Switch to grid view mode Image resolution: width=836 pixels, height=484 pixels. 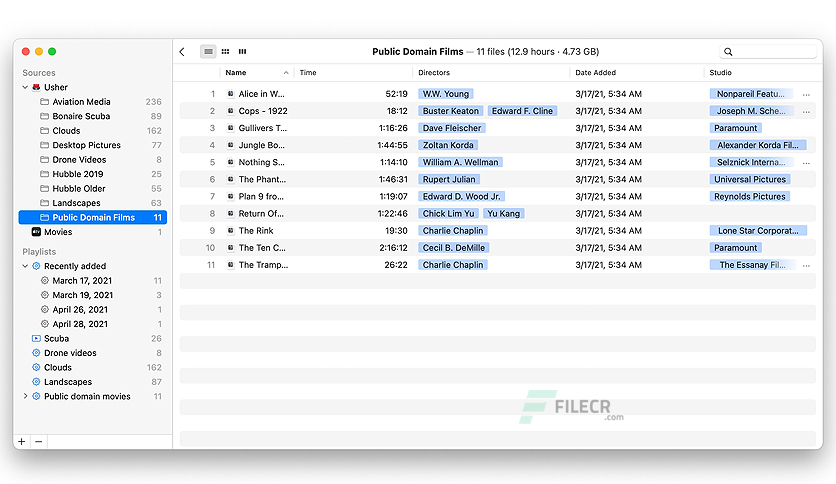click(226, 52)
